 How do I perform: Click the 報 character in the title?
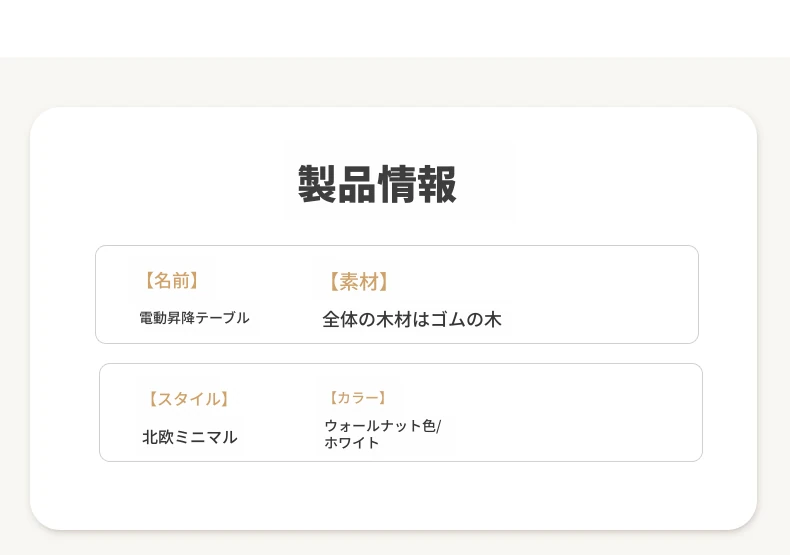click(438, 184)
